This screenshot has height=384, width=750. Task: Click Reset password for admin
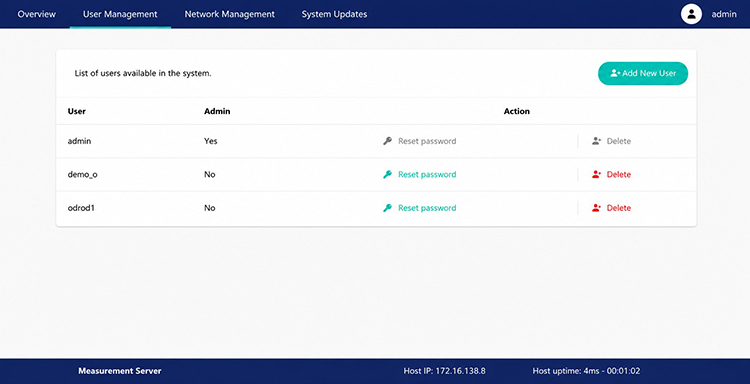(x=427, y=141)
